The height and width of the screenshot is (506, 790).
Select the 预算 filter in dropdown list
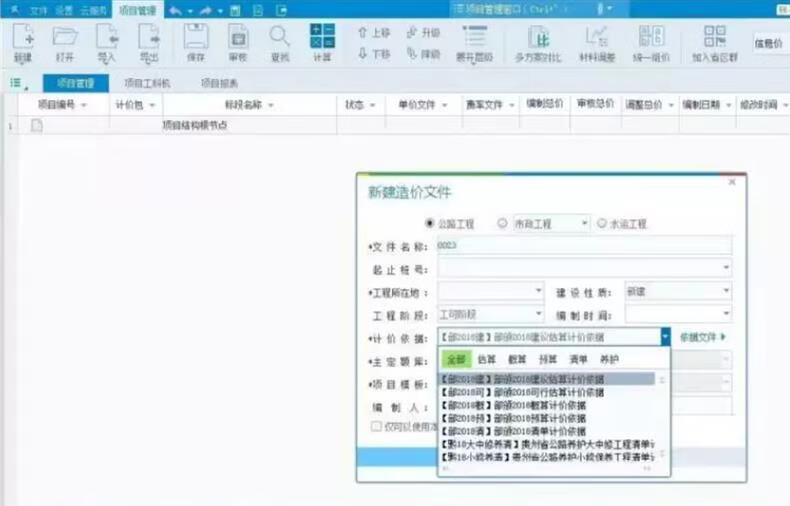(548, 359)
